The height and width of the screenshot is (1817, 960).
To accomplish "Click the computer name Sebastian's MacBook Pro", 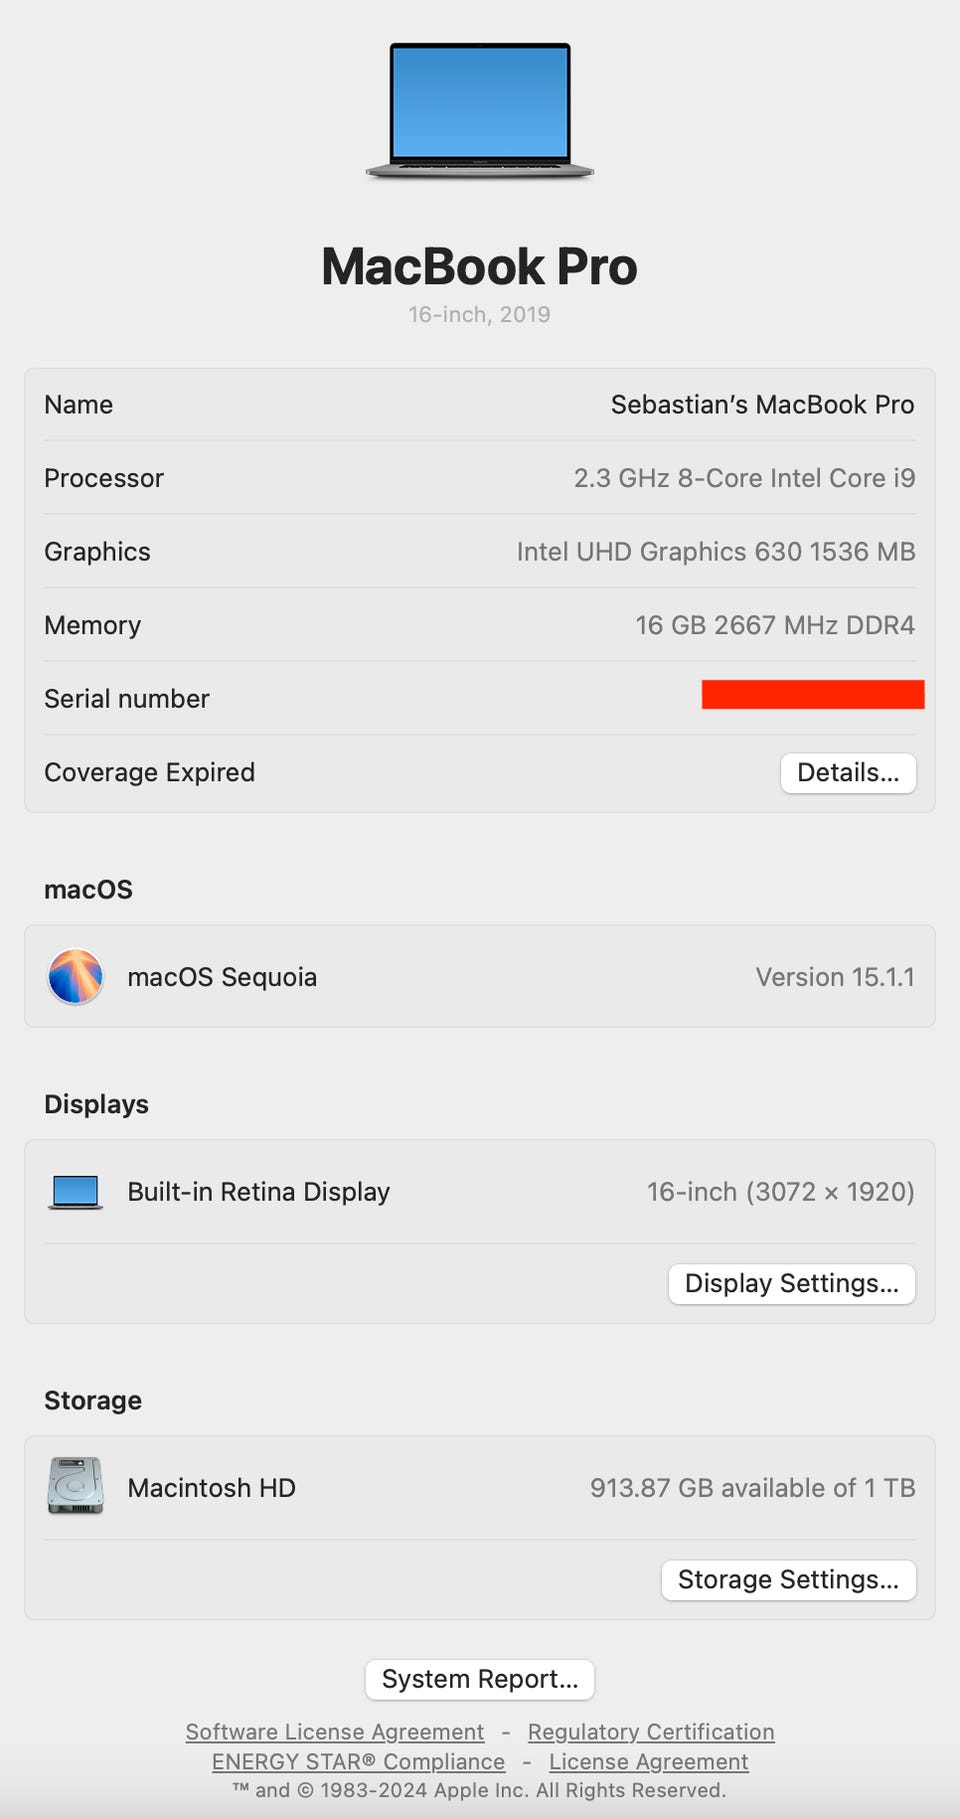I will pos(762,405).
